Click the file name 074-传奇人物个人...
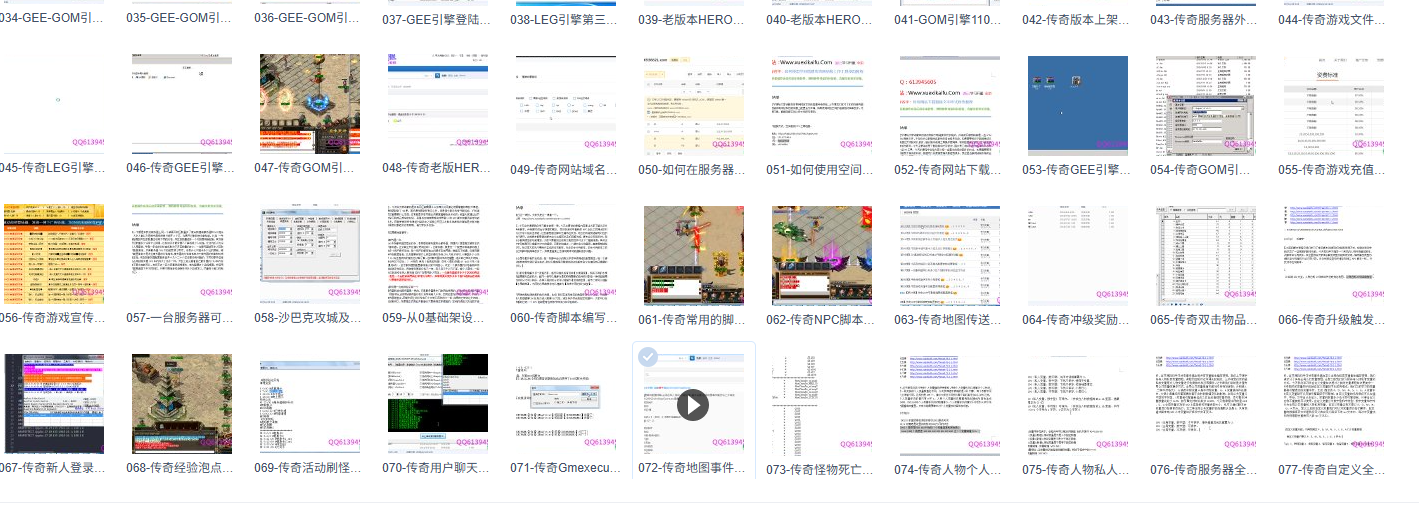Image resolution: width=1419 pixels, height=506 pixels. tap(948, 468)
